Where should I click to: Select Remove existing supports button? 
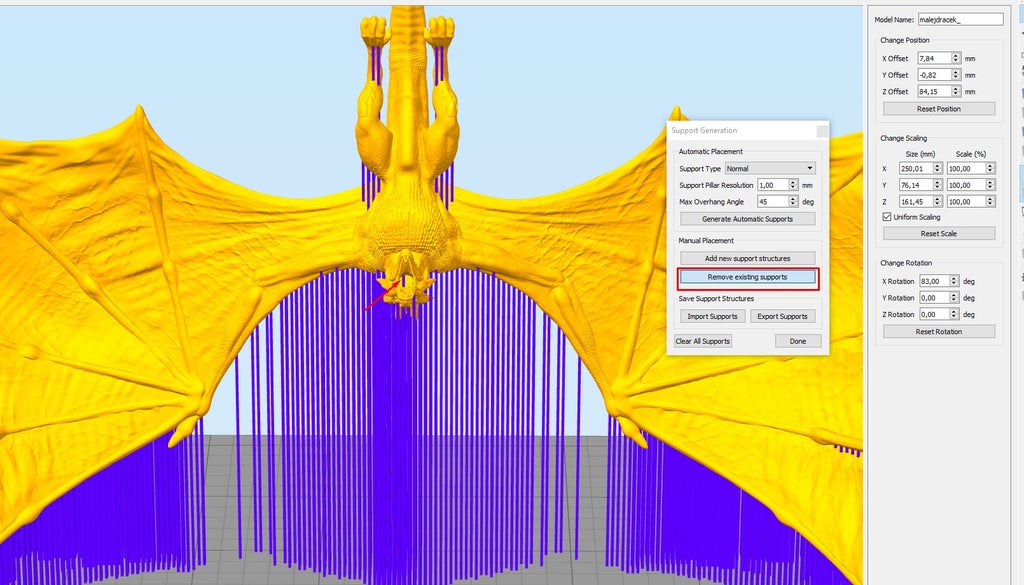pos(748,277)
